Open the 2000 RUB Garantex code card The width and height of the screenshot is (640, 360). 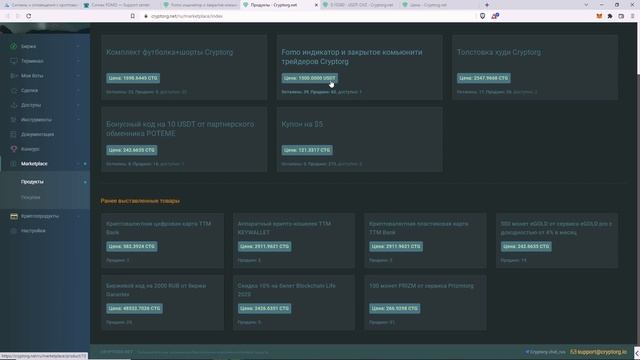point(162,302)
